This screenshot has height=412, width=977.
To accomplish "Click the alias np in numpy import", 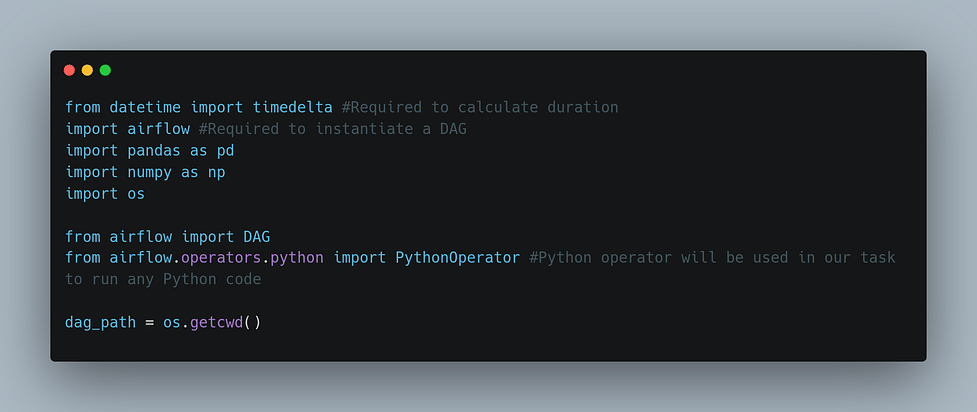I will pos(216,173).
